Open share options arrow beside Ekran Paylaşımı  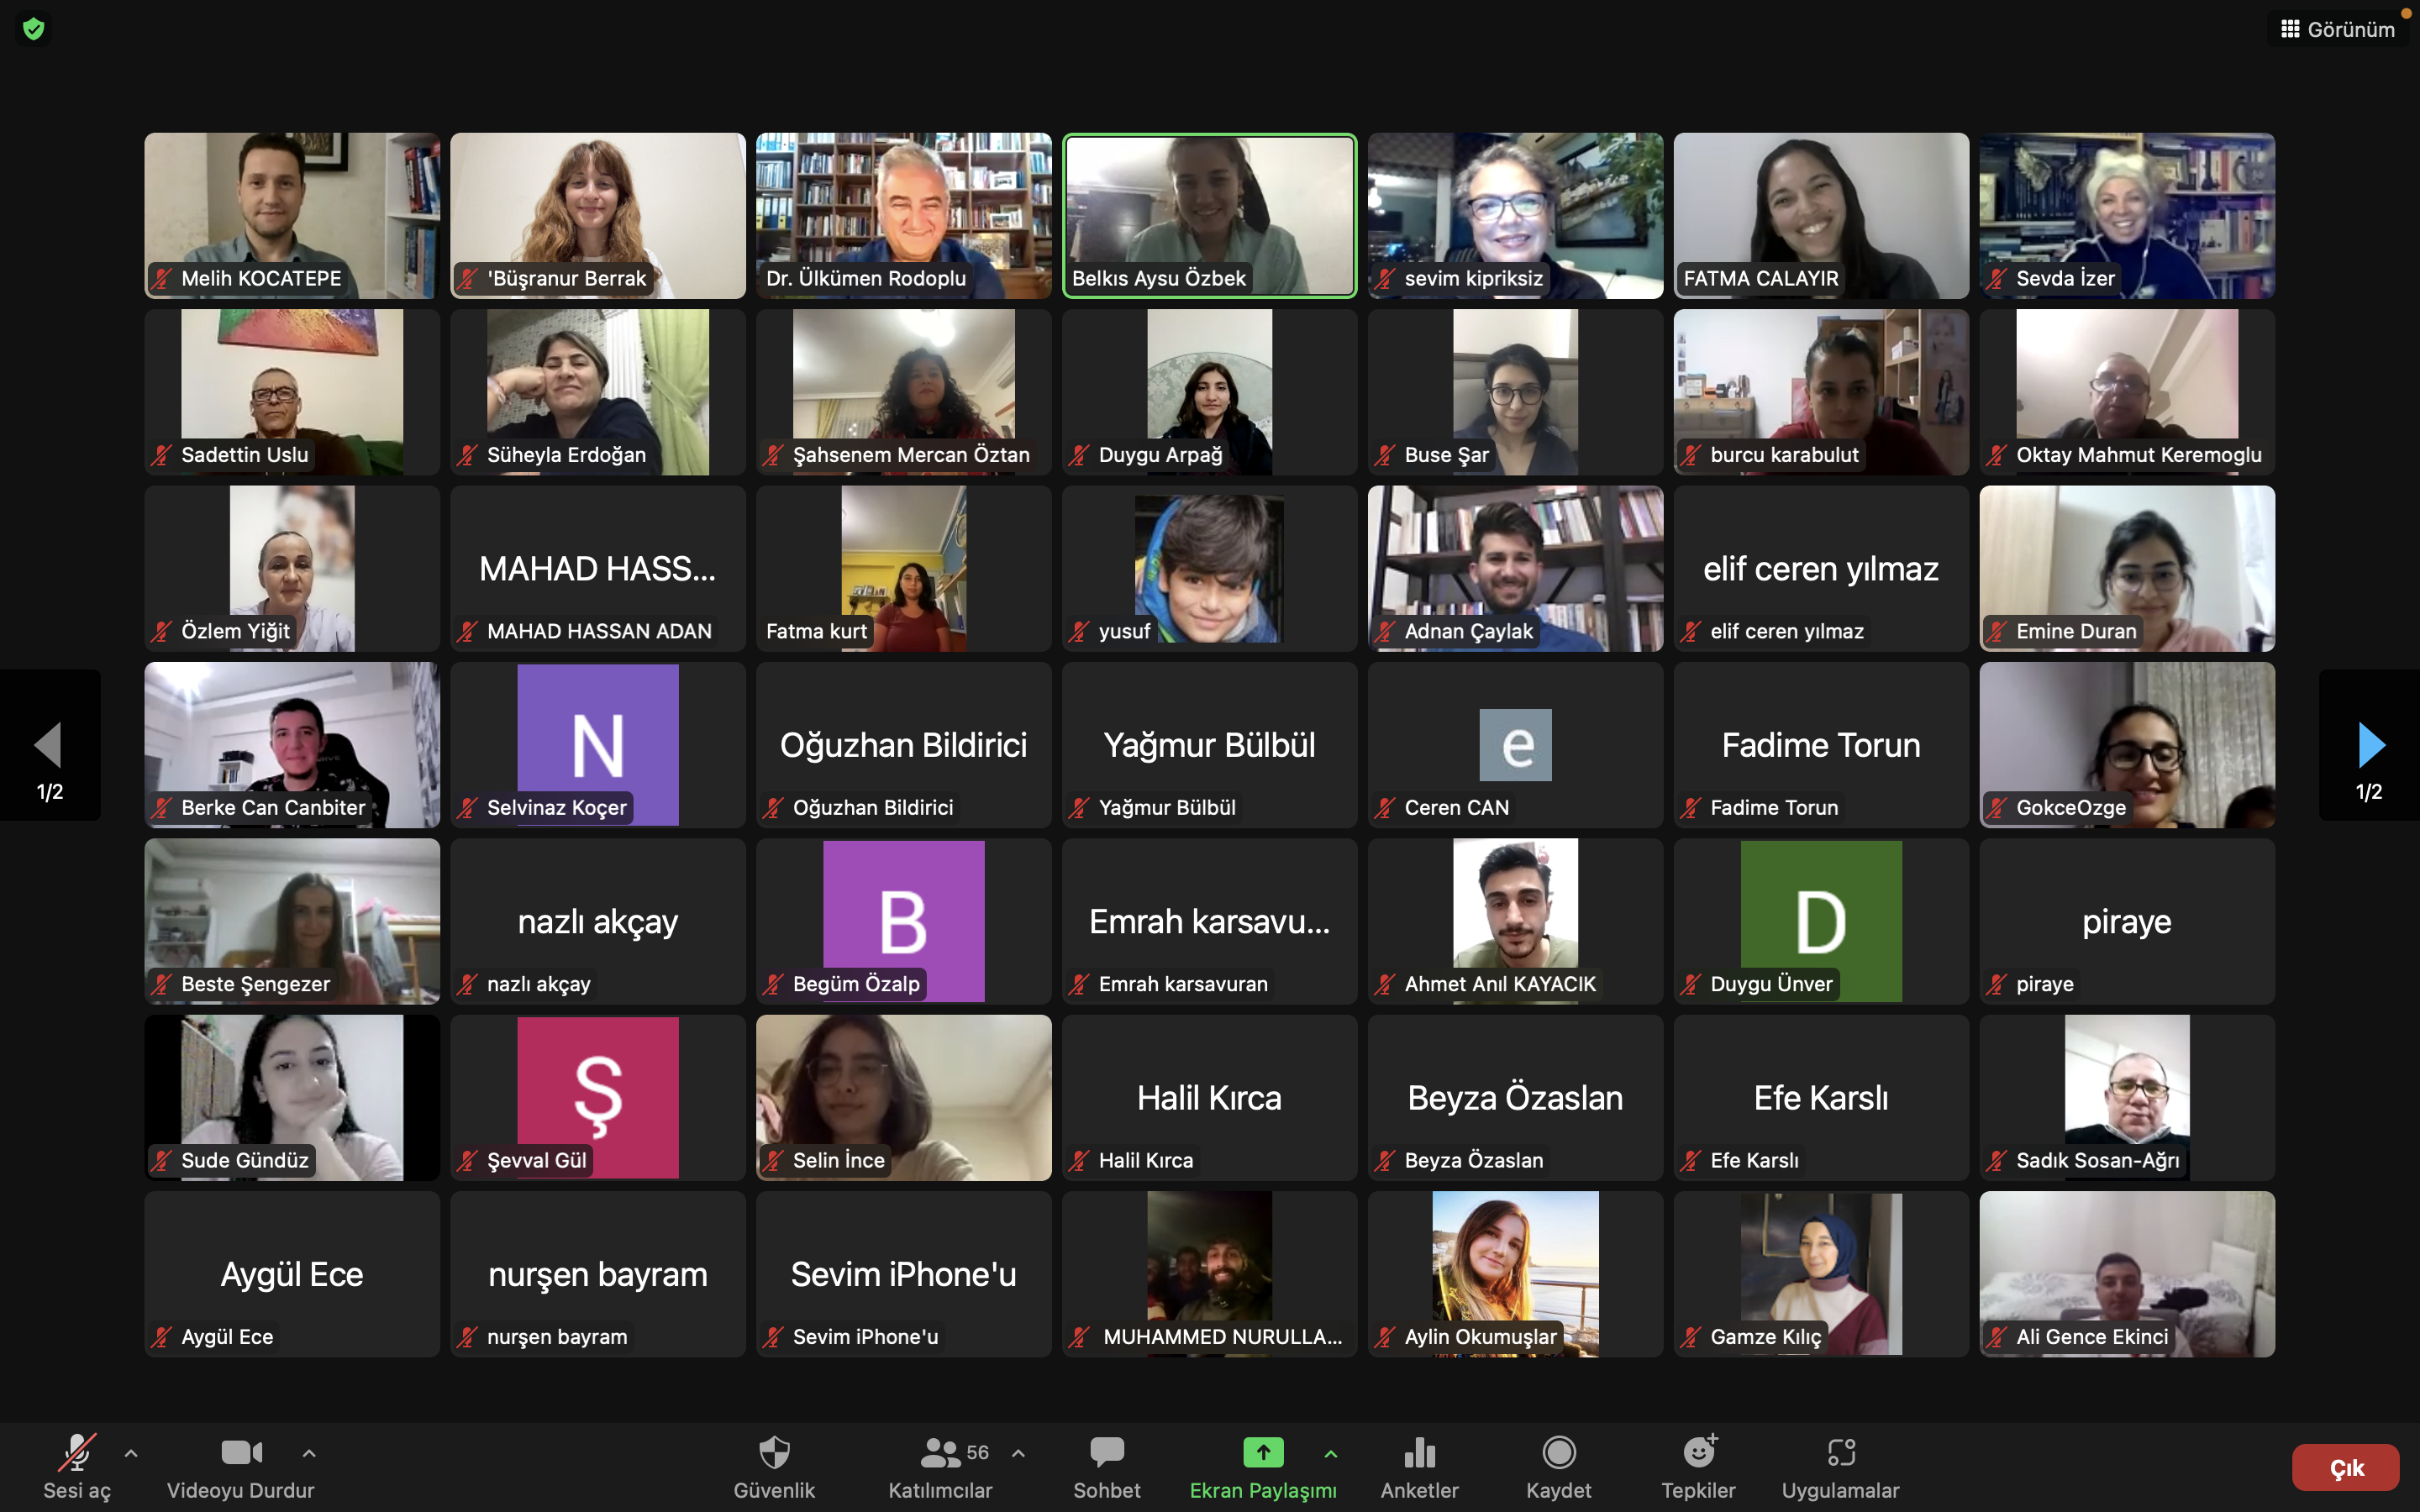(x=1331, y=1453)
